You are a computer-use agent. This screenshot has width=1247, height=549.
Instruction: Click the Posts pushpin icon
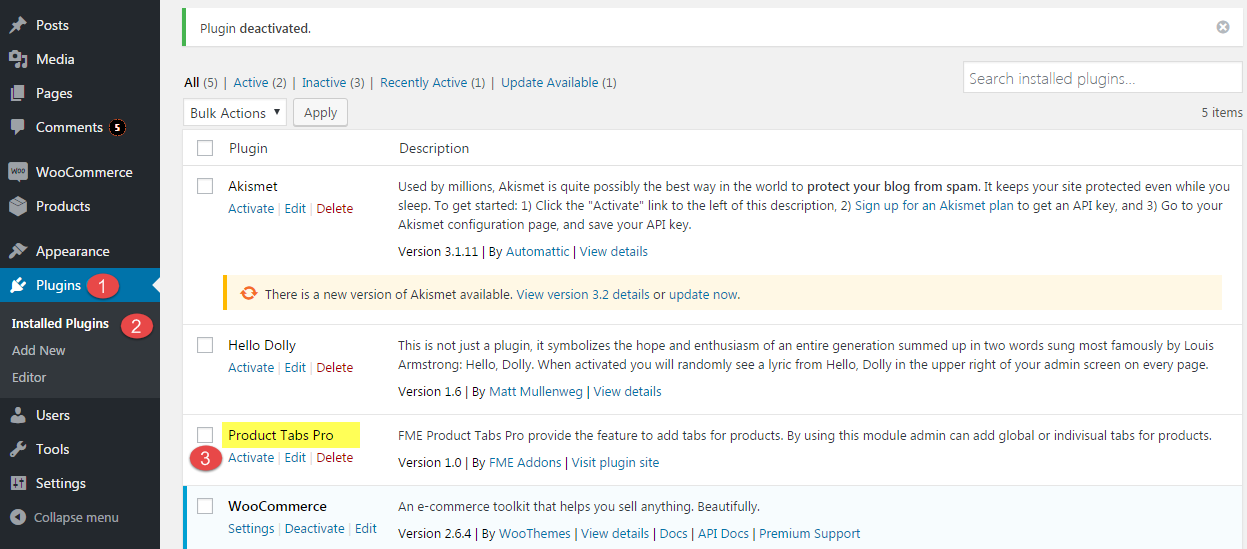[18, 25]
